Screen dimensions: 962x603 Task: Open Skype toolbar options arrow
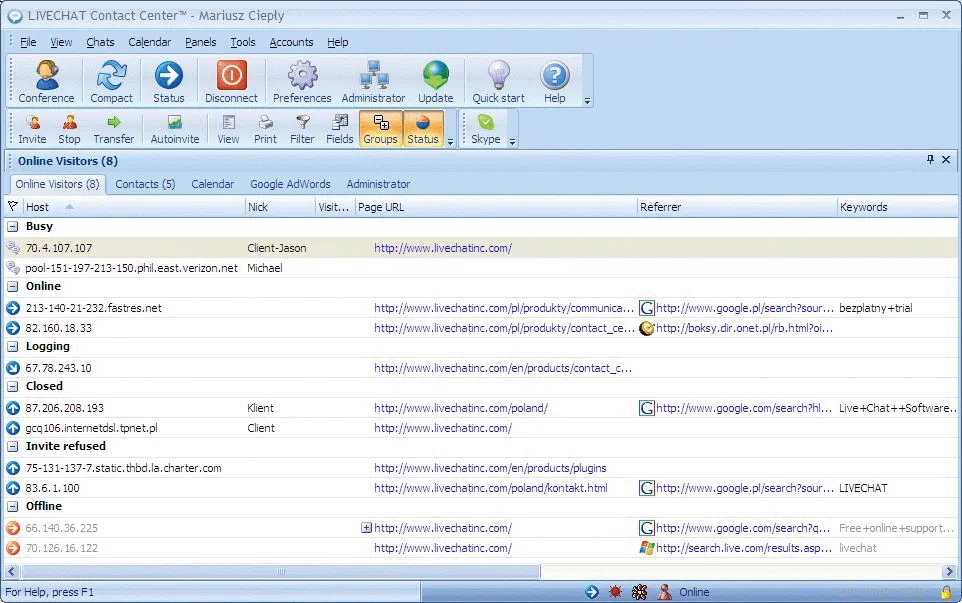(x=512, y=142)
